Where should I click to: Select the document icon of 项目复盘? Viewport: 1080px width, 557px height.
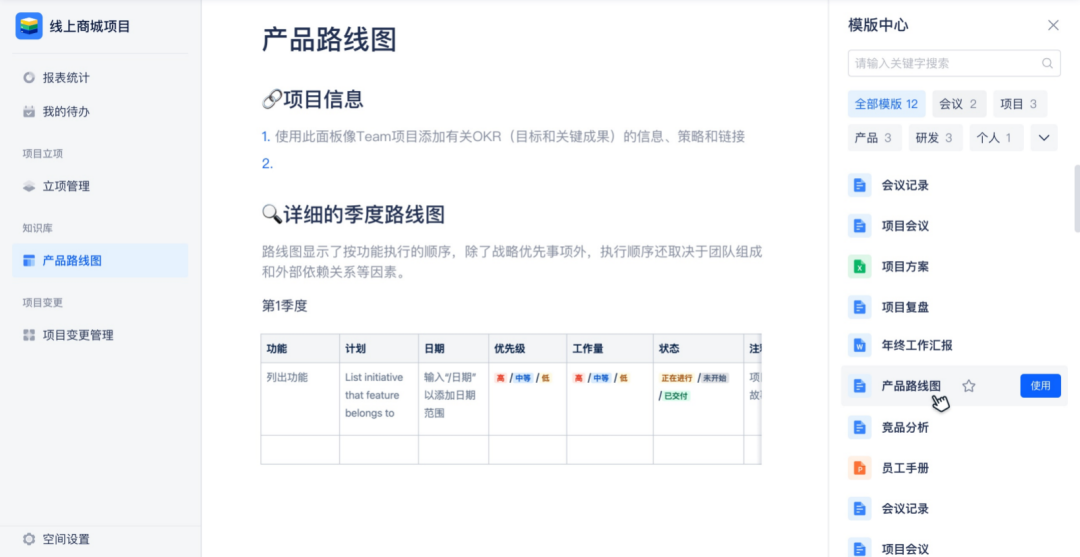pos(859,306)
